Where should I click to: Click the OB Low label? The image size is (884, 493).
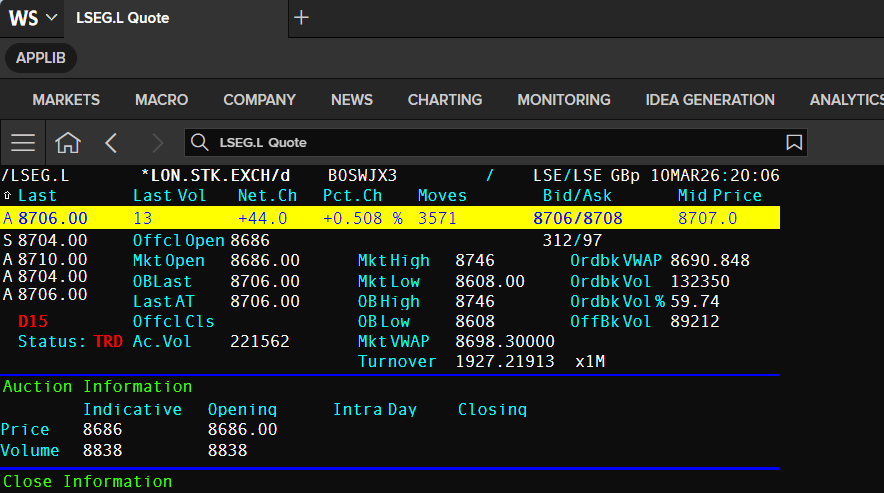click(x=384, y=322)
